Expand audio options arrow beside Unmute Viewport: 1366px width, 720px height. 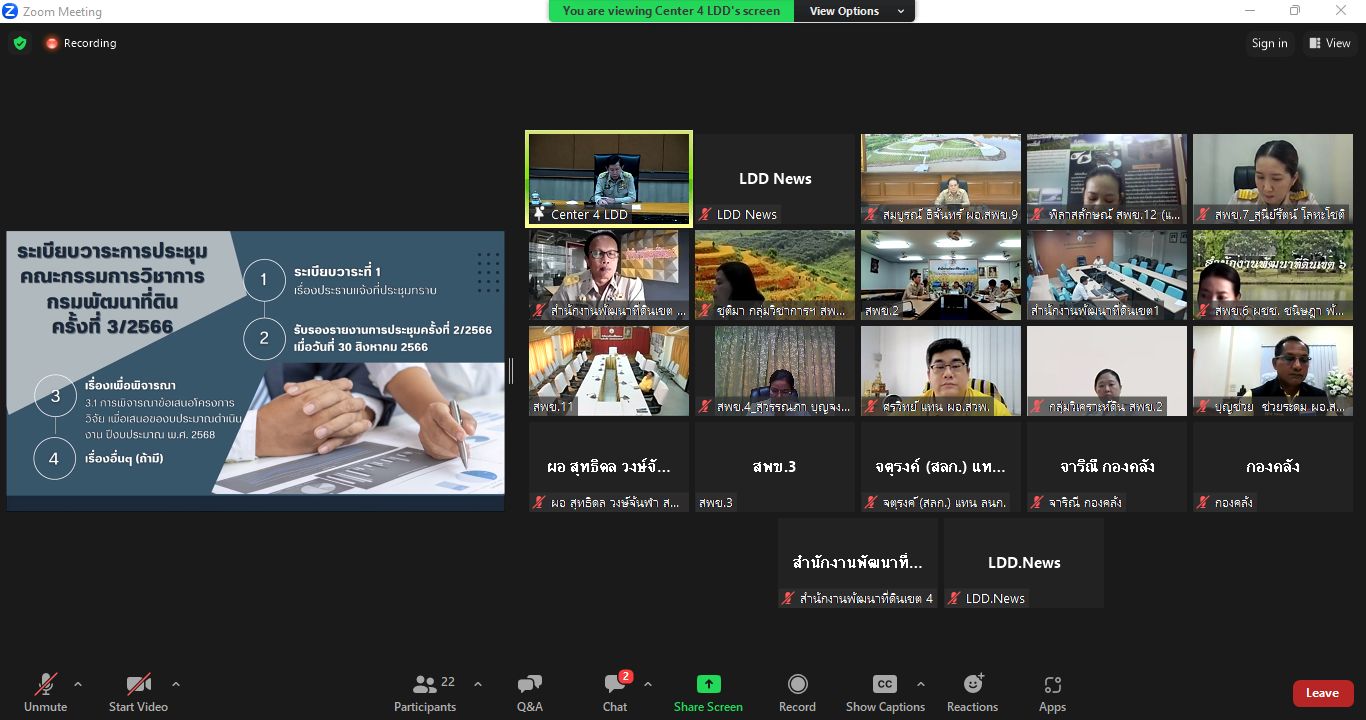click(78, 685)
